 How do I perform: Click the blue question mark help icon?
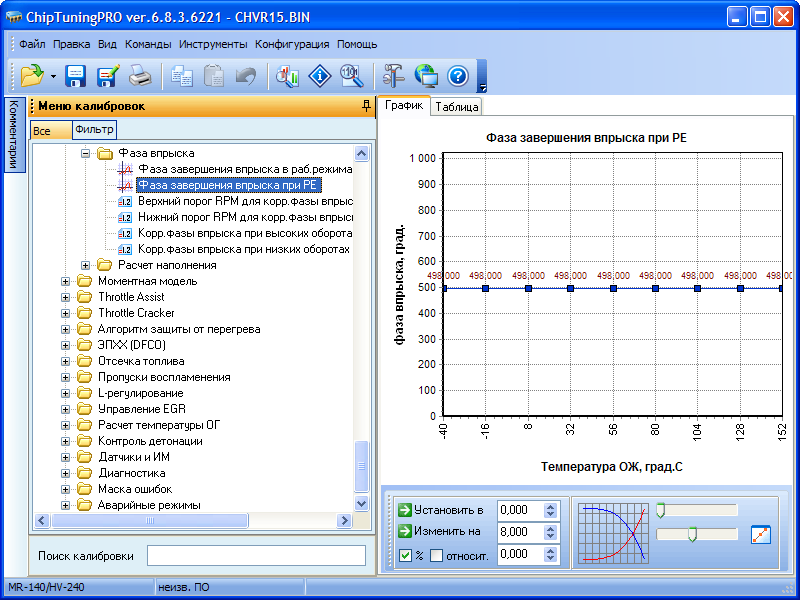(x=457, y=75)
